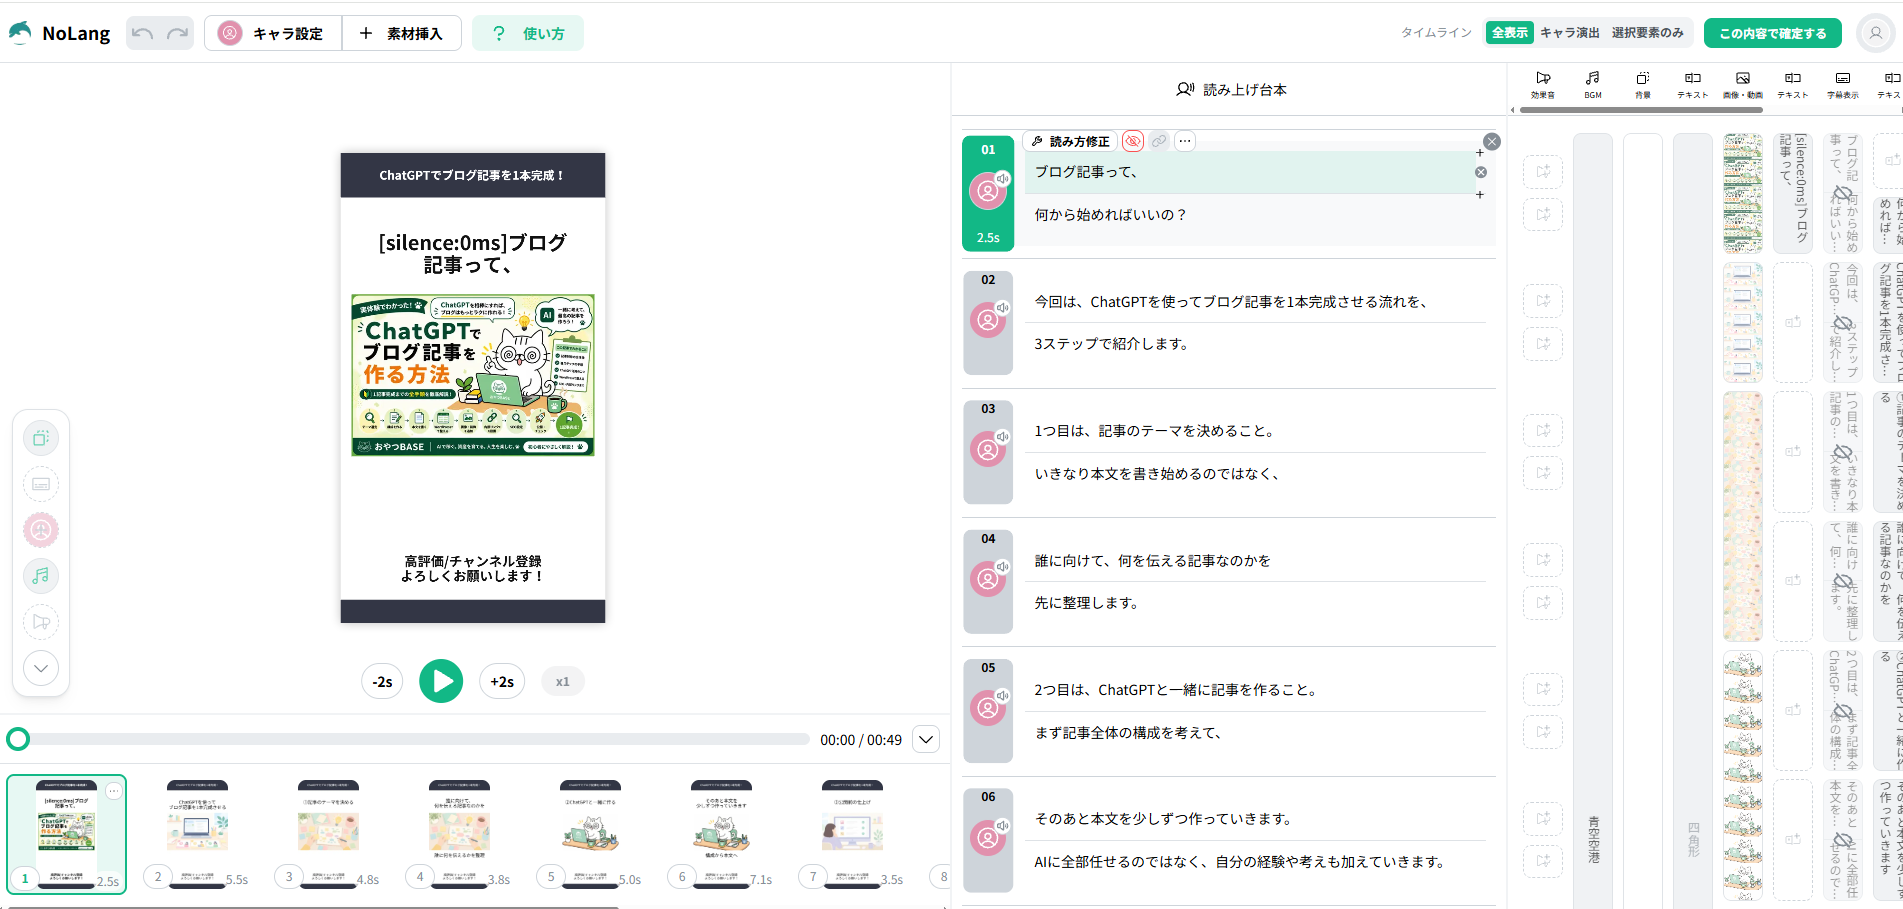
Task: Click the BGM music note column icon
Action: coord(1593,84)
